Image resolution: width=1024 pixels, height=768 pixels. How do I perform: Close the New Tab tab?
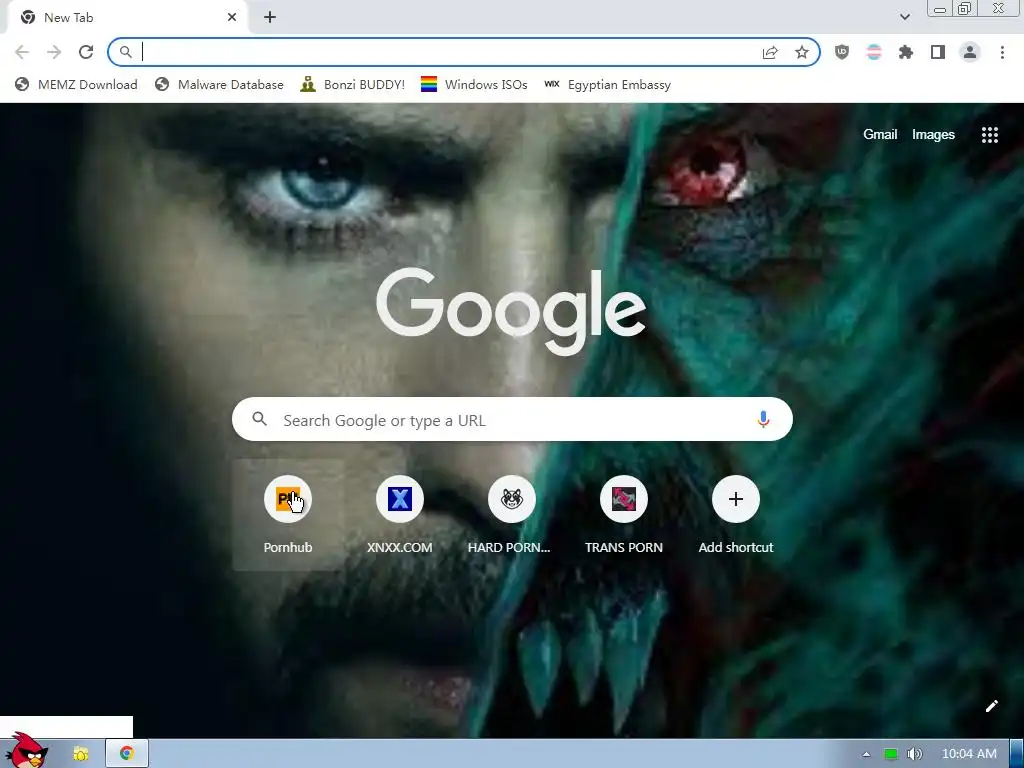tap(232, 18)
